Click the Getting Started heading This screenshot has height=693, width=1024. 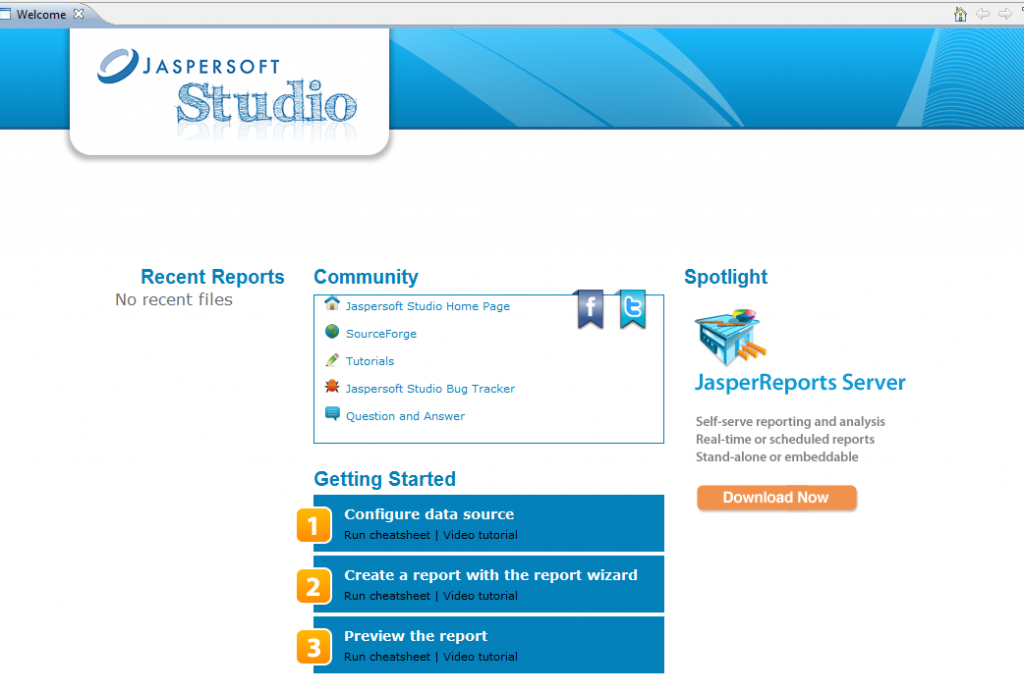[385, 479]
